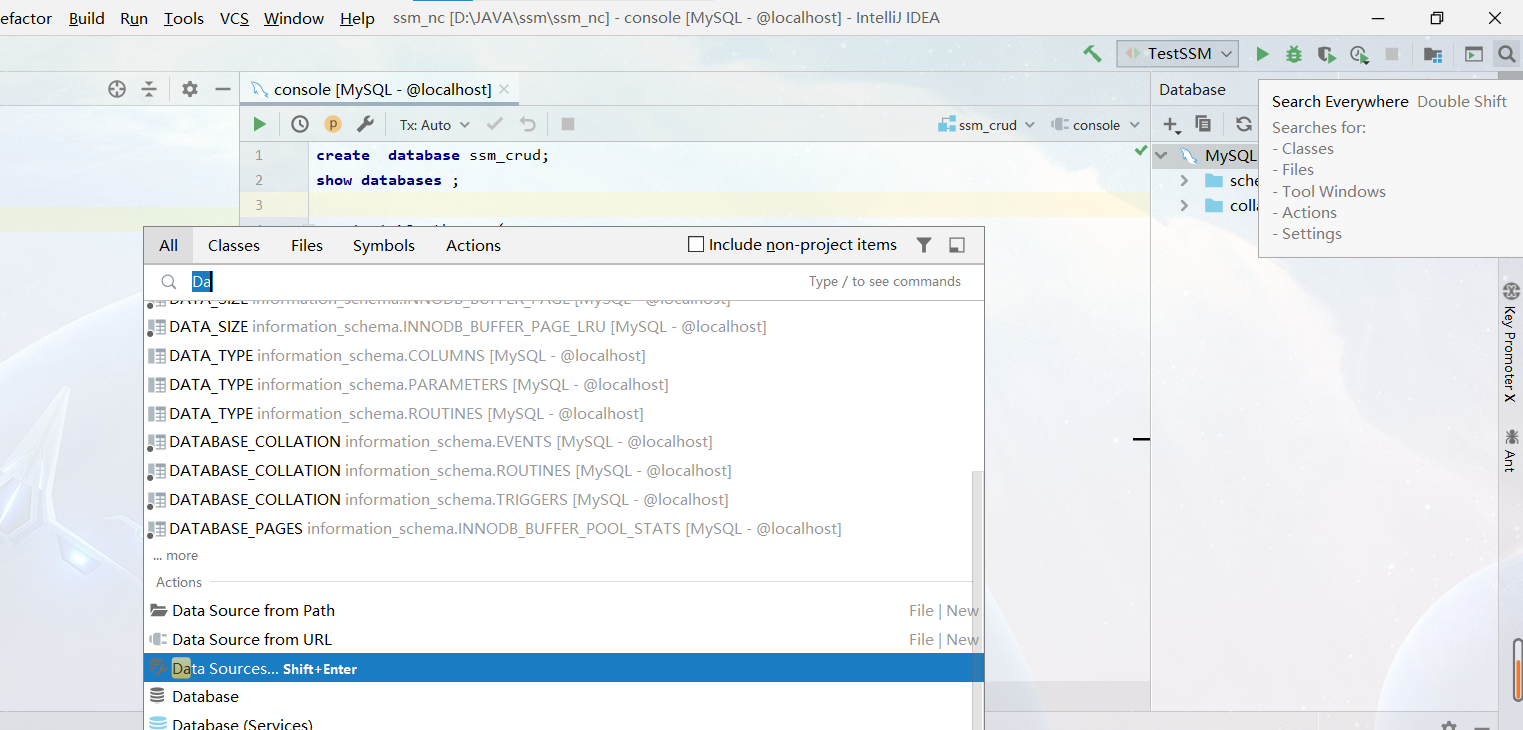This screenshot has width=1523, height=730.
Task: Expand the schemas folder node in Database tree
Action: point(1185,180)
